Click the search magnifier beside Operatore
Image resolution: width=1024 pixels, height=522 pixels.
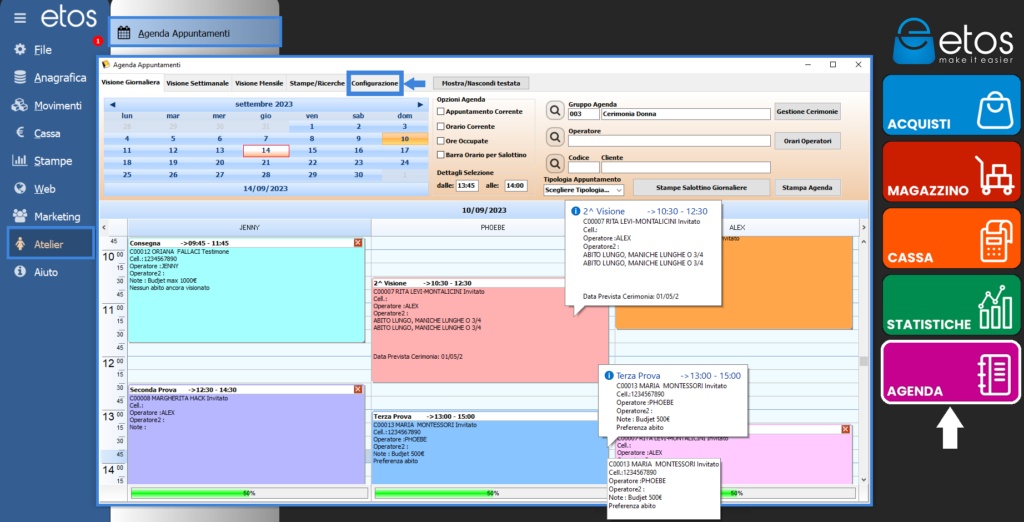click(554, 138)
